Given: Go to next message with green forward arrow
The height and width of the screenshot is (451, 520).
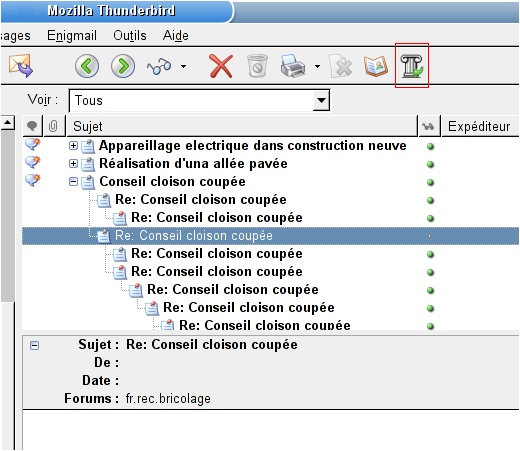Looking at the screenshot, I should 123,66.
